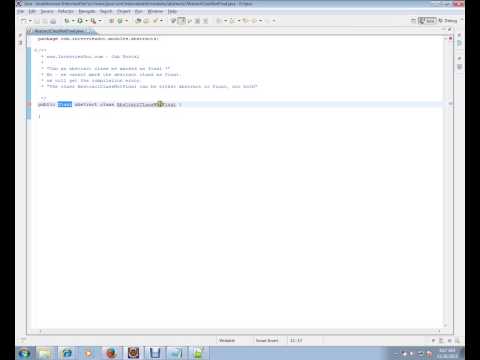Select the AbstractClassNotFinal.java editor tab
480x360 pixels.
click(x=59, y=31)
